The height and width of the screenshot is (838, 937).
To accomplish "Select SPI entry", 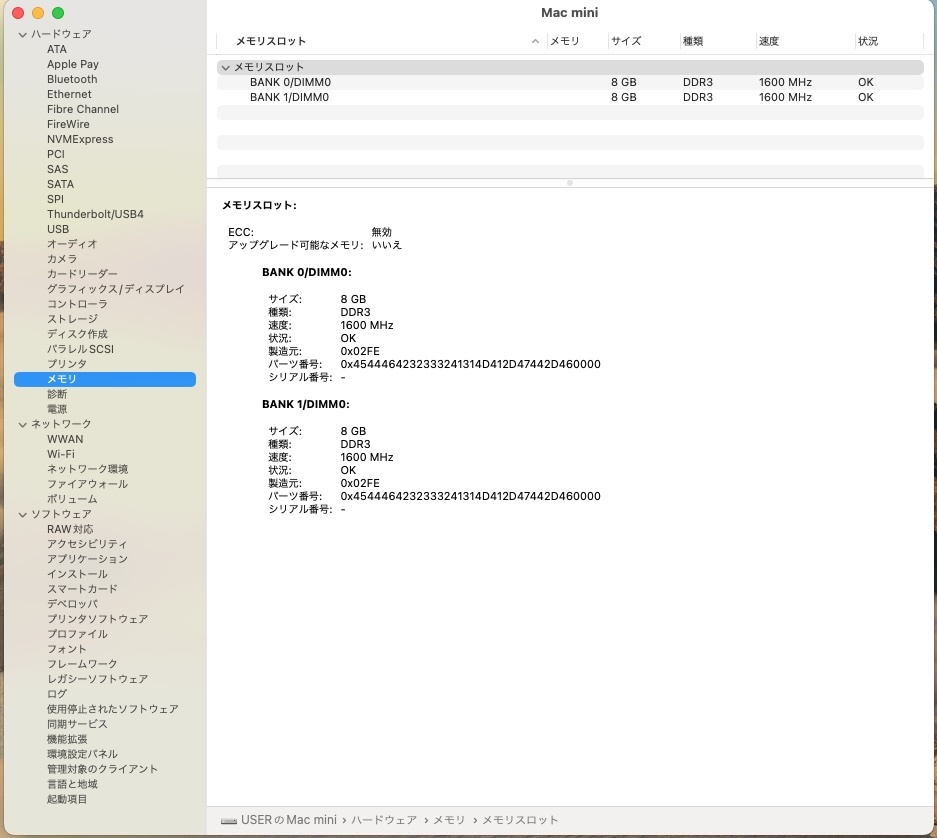I will coord(55,199).
